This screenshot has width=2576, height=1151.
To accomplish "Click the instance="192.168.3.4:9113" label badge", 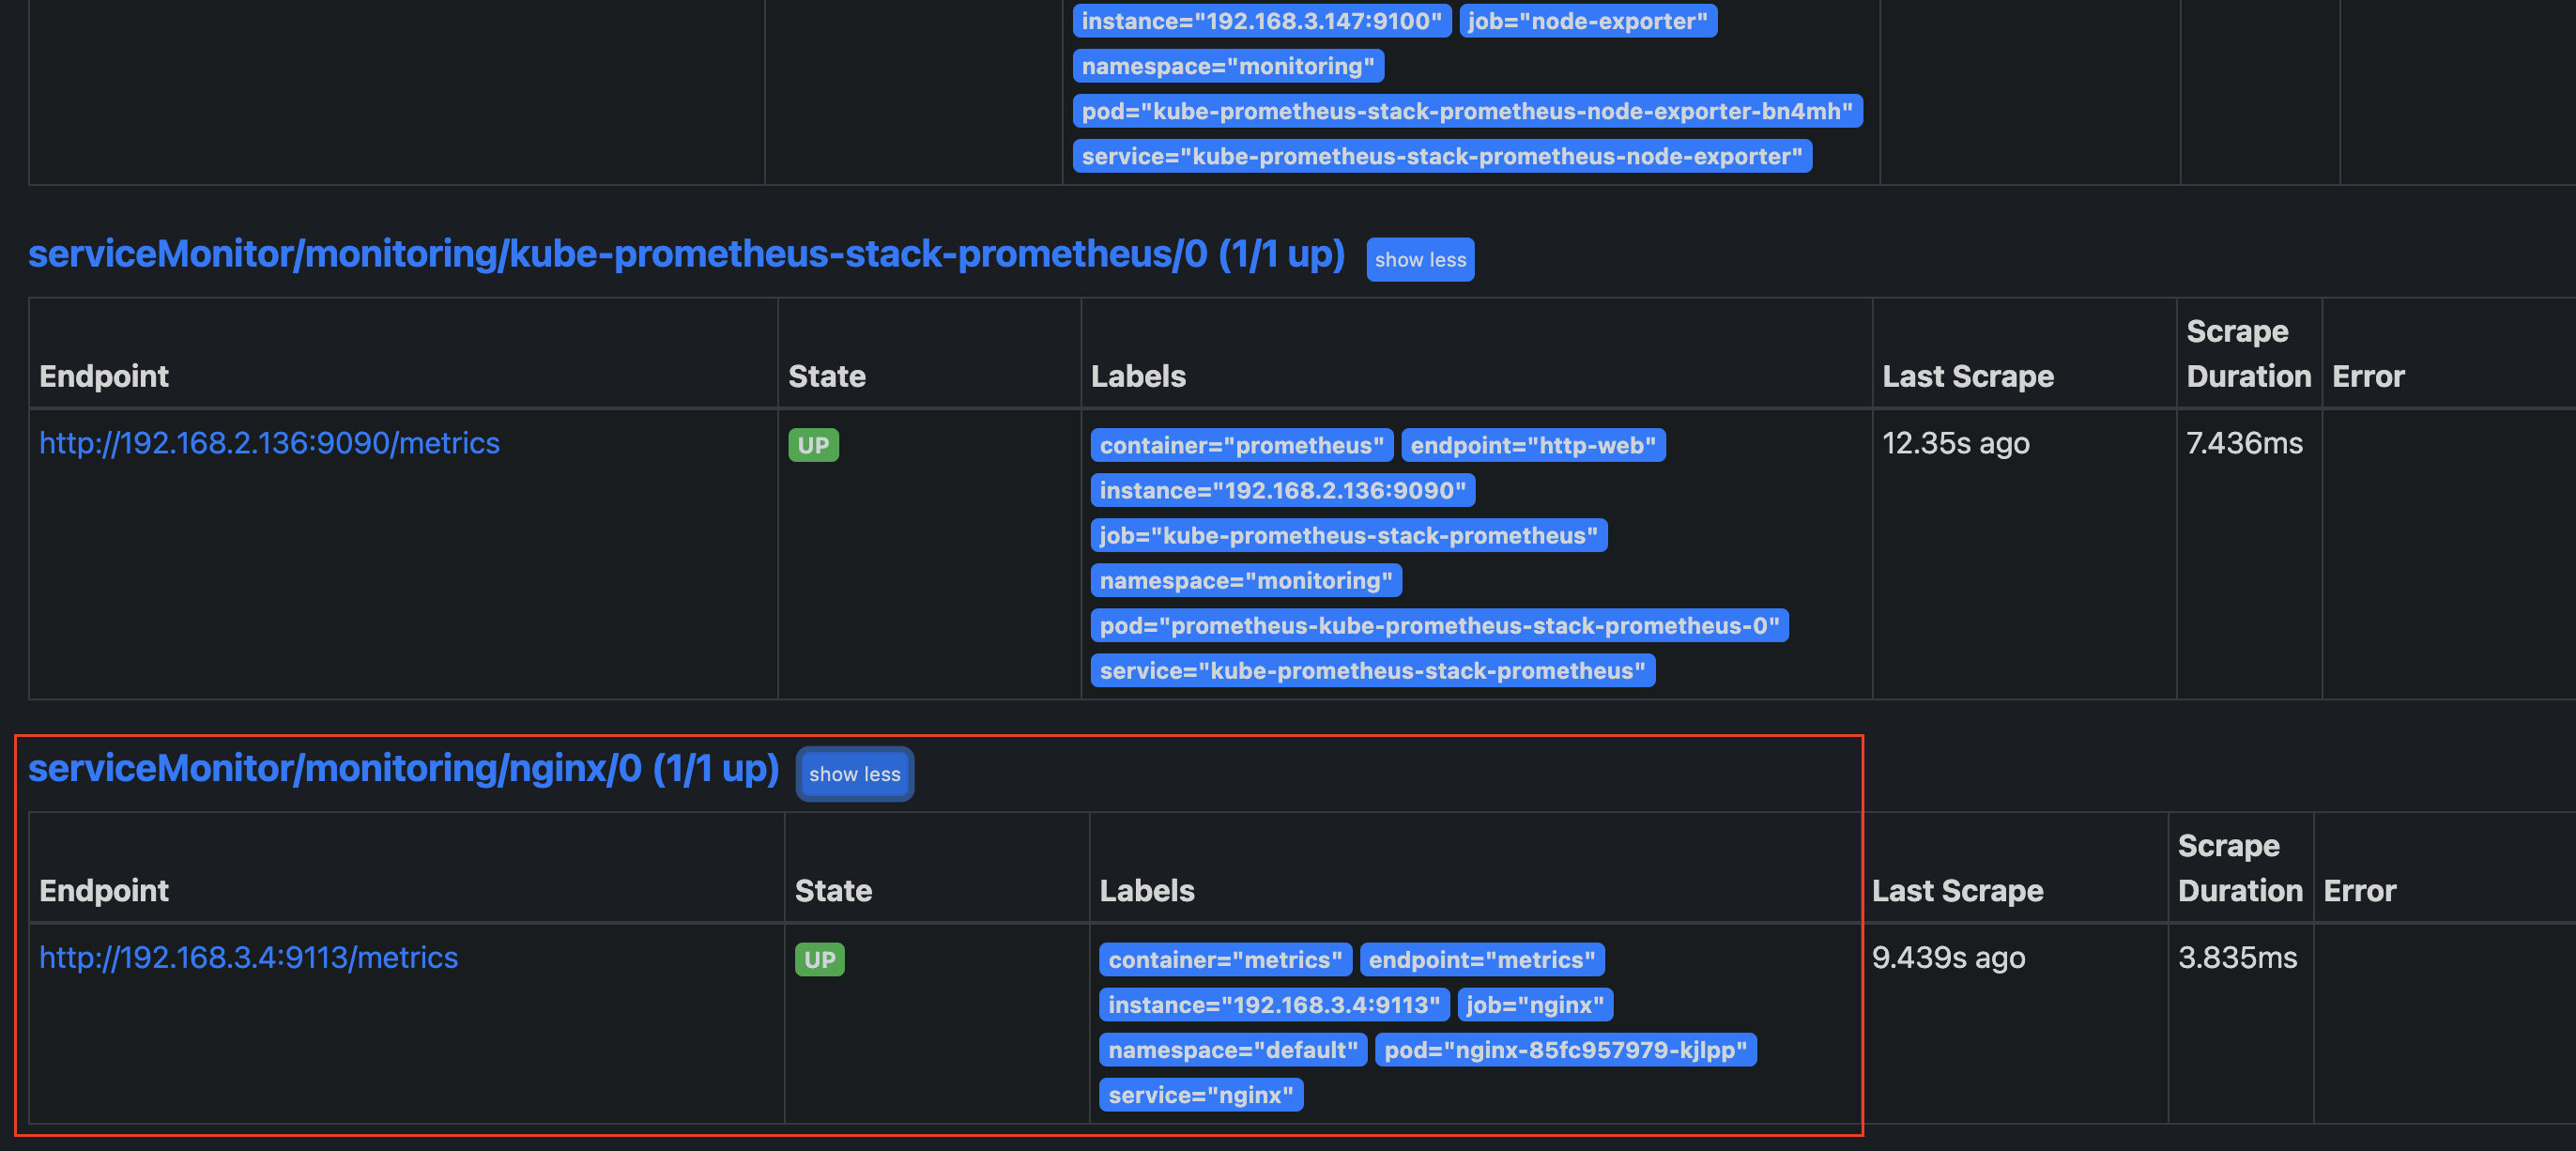I will coord(1273,1005).
